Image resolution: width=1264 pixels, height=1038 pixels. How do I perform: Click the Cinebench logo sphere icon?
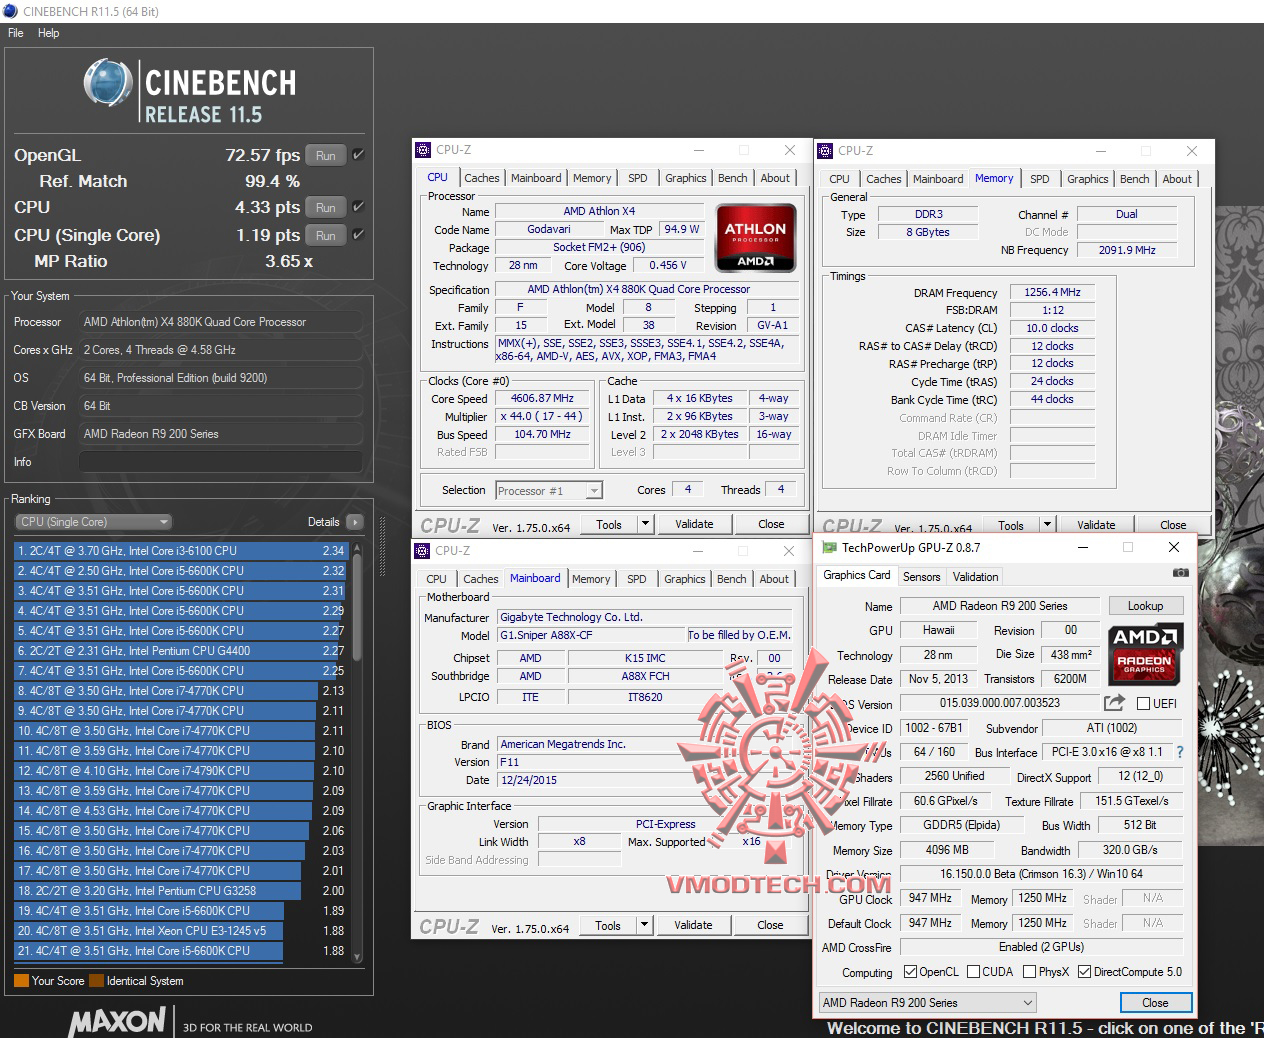(108, 82)
